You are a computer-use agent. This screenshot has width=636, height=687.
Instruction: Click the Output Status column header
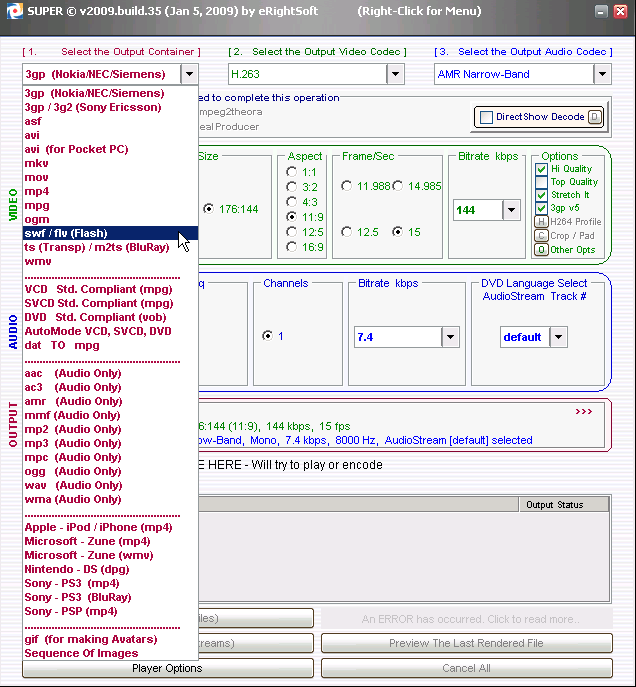click(x=563, y=505)
